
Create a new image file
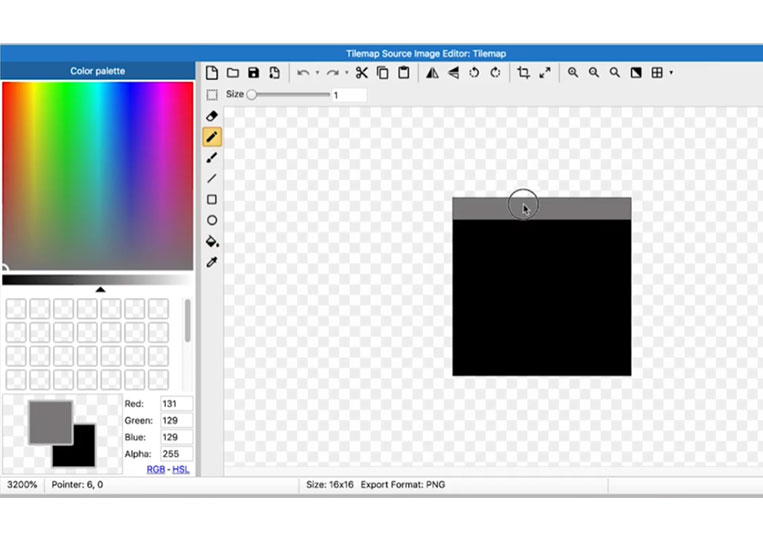click(x=212, y=73)
